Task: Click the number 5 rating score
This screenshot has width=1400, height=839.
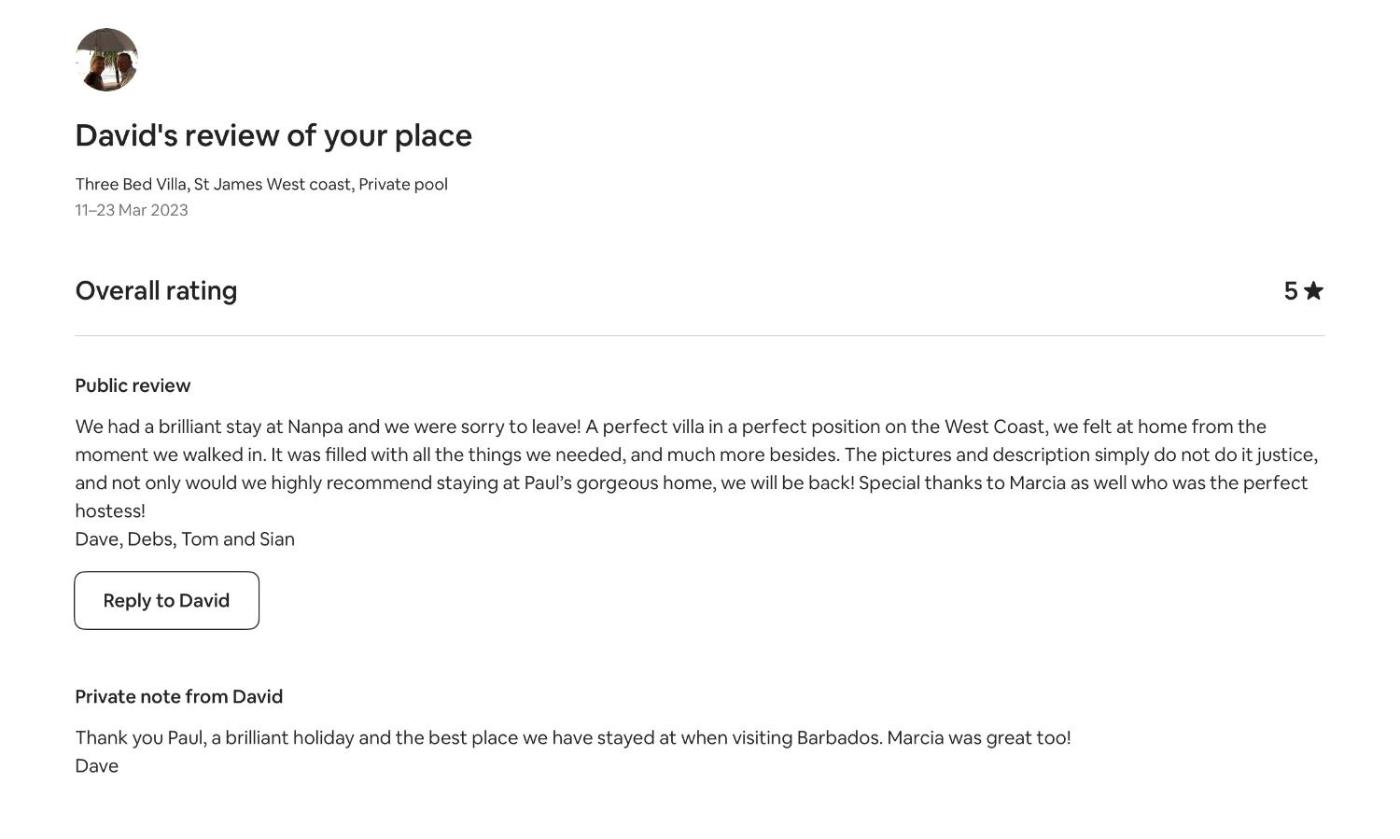Action: (1290, 291)
